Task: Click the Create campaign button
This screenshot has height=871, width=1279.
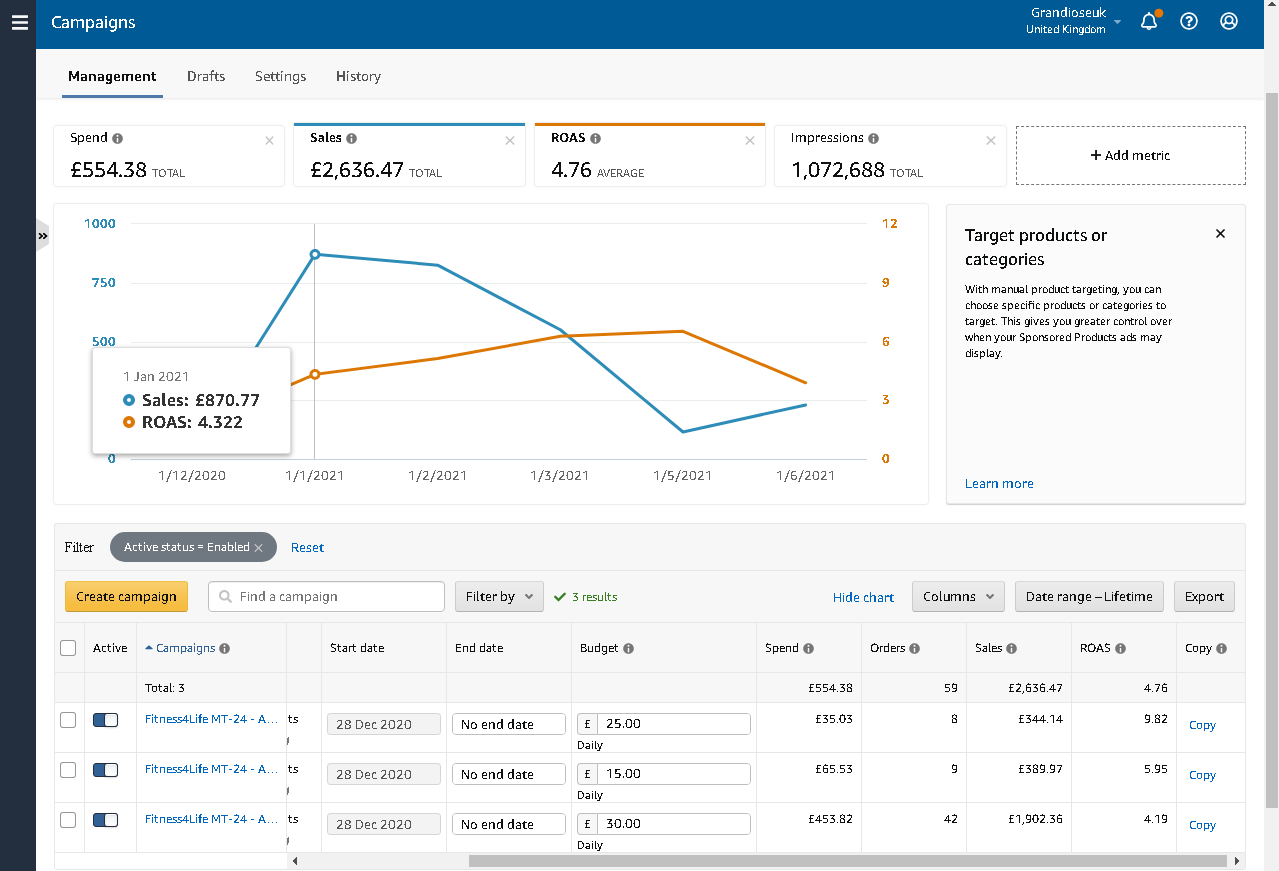Action: click(x=126, y=597)
